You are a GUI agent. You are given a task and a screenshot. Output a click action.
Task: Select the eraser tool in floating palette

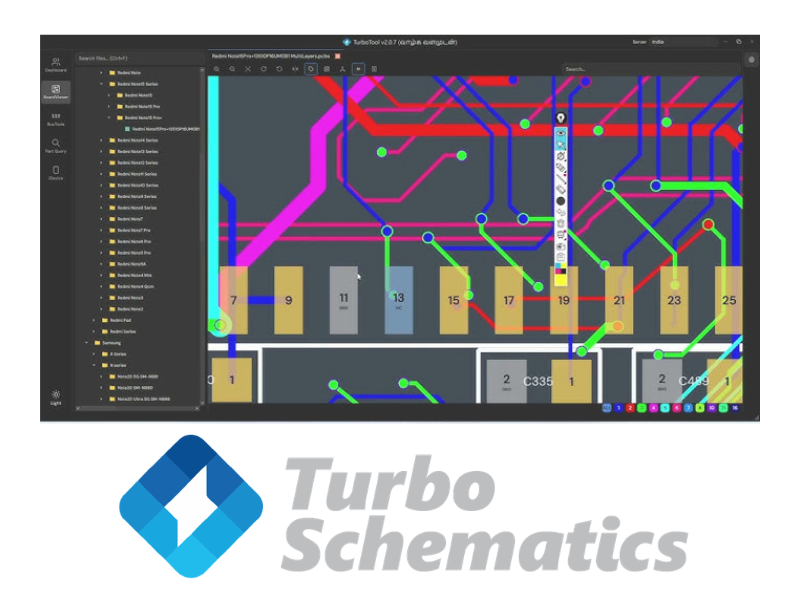click(x=561, y=189)
